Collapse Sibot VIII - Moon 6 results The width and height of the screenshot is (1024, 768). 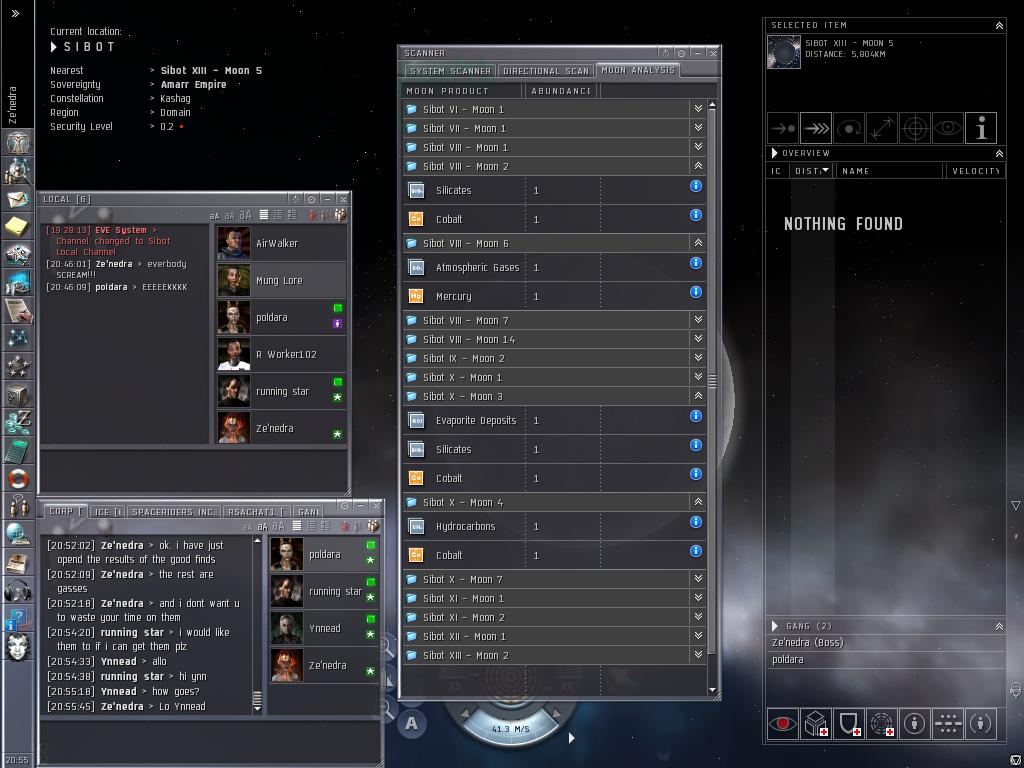point(698,243)
